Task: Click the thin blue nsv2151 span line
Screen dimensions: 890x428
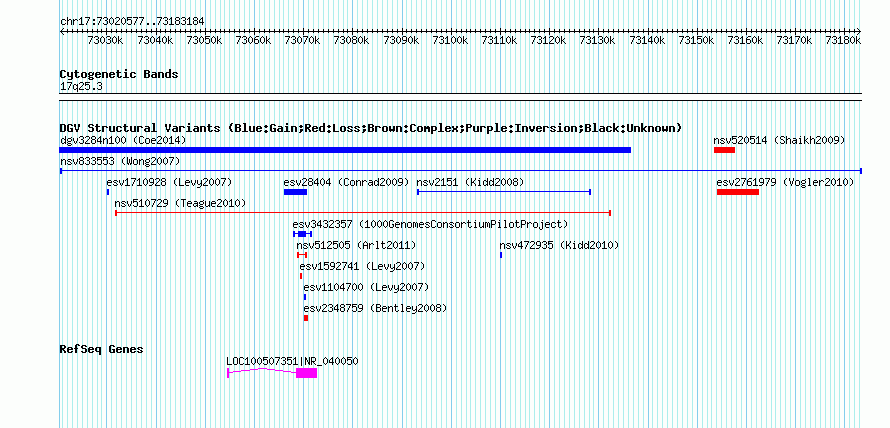Action: (x=504, y=192)
